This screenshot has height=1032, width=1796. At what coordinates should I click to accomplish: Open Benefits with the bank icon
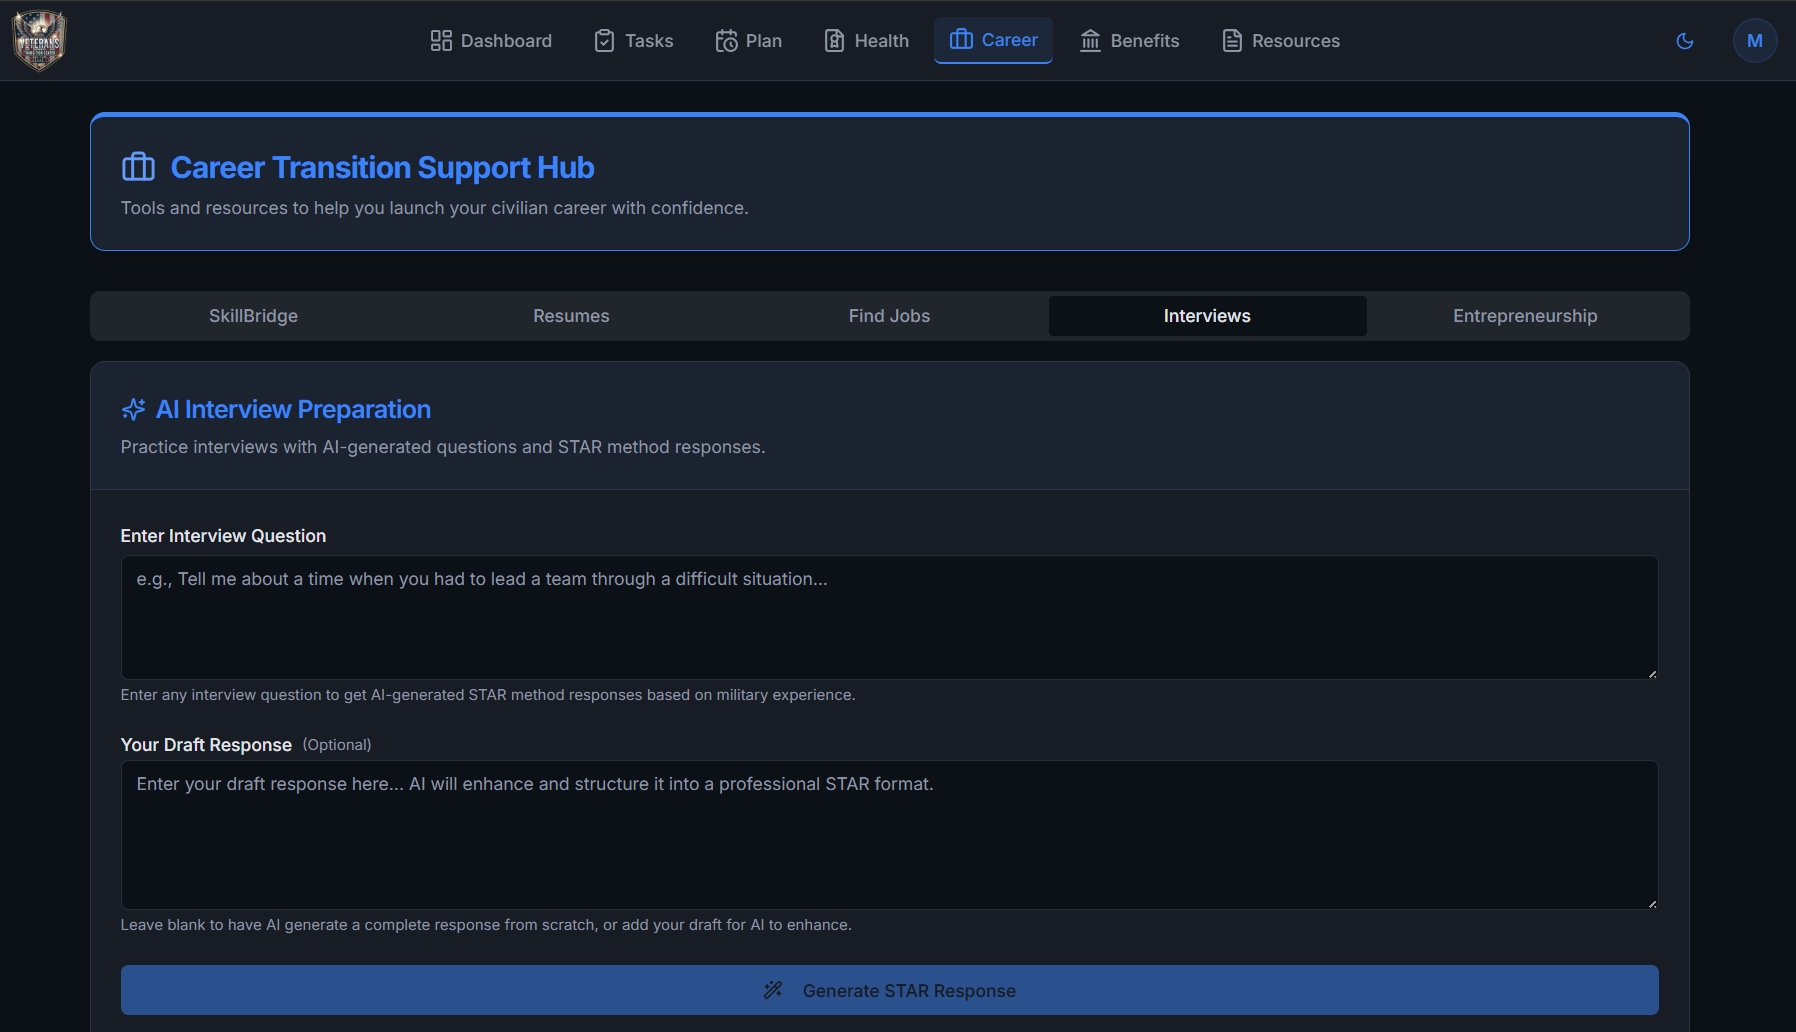[1090, 40]
